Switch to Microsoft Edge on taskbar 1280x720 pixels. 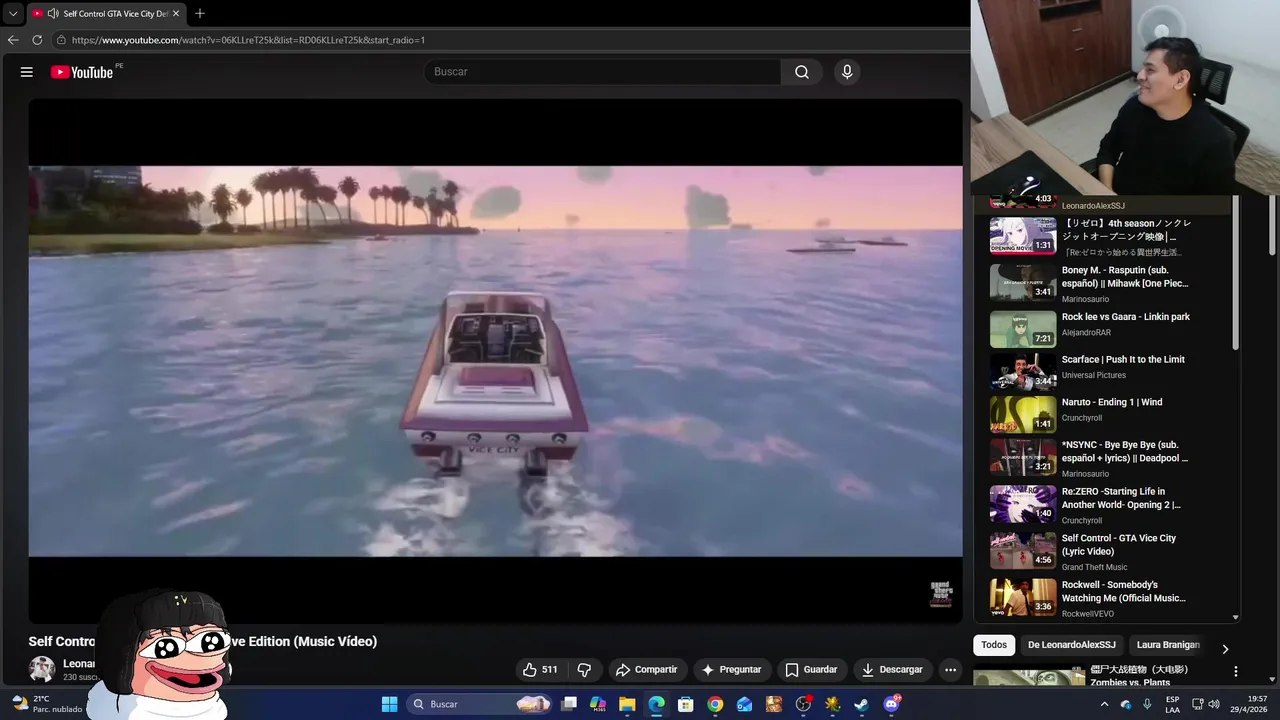coord(656,704)
